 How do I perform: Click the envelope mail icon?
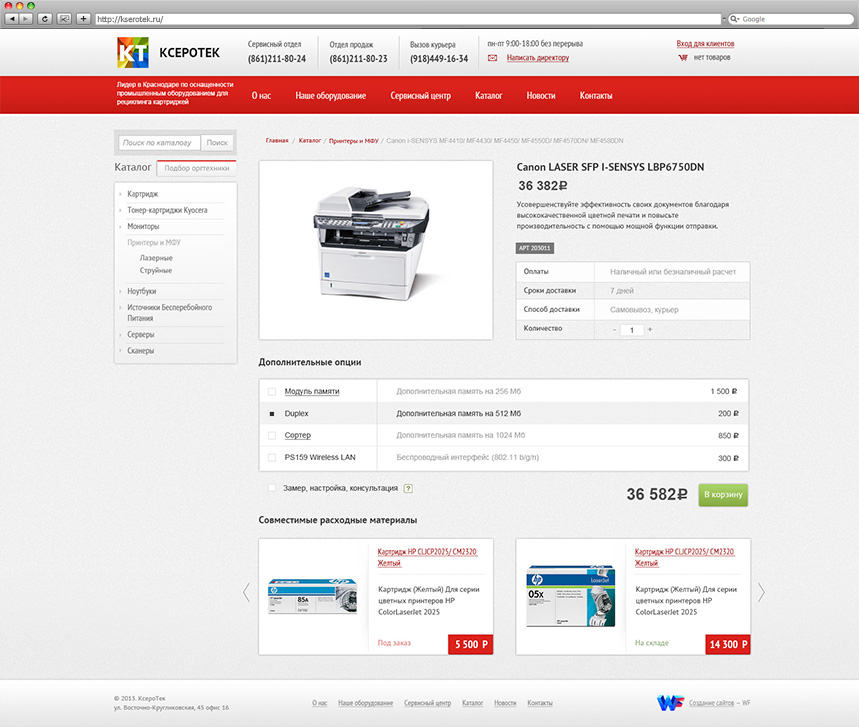point(493,58)
